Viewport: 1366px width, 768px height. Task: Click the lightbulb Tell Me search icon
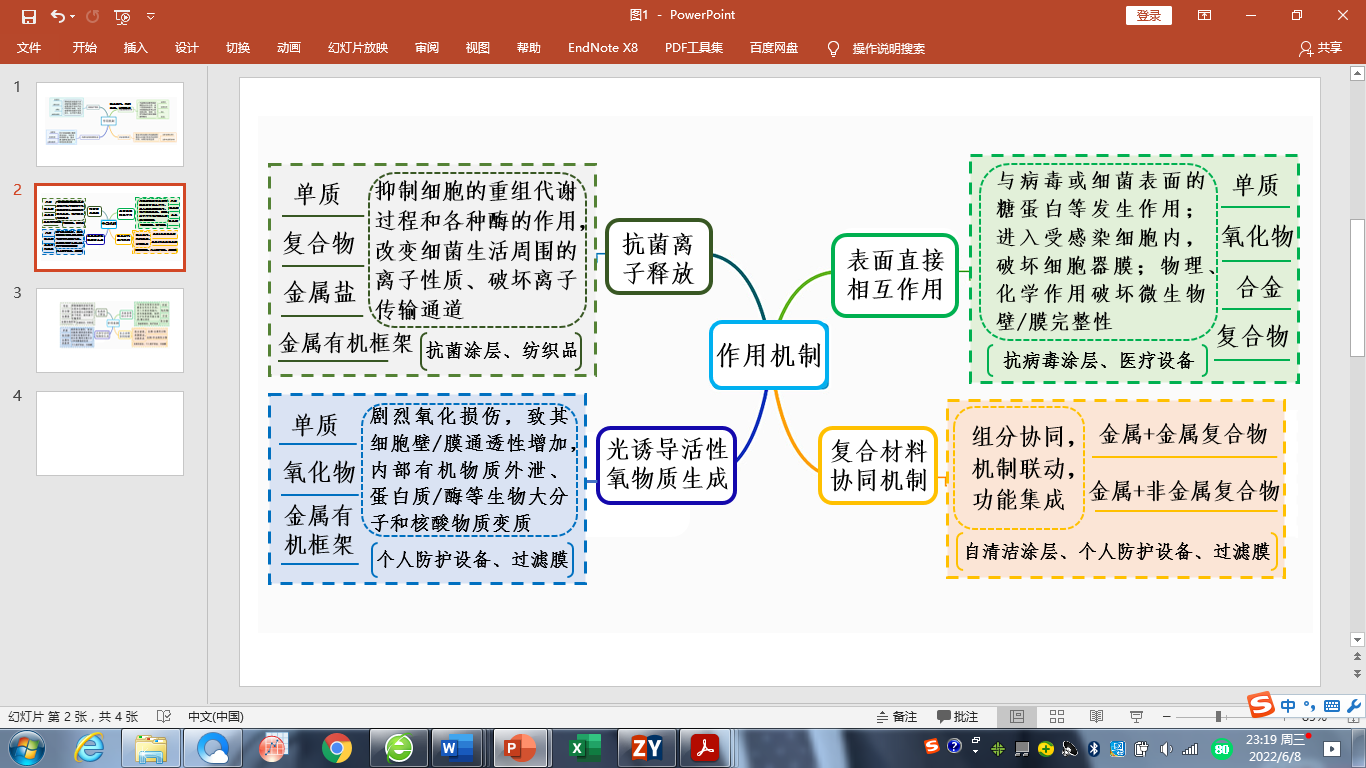click(833, 48)
